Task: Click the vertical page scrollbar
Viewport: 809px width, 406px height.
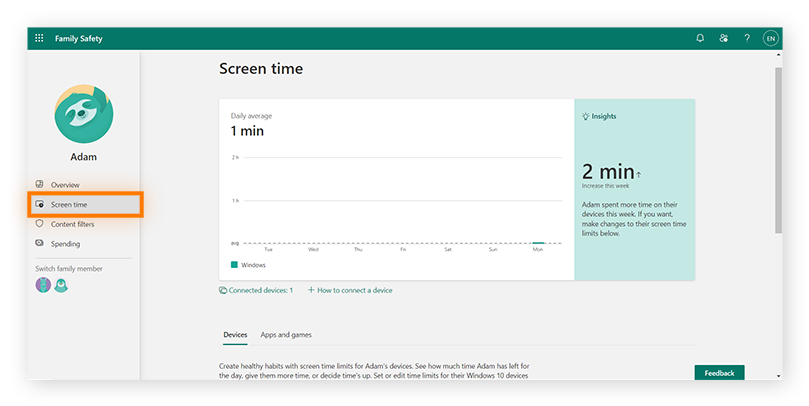Action: tap(778, 150)
